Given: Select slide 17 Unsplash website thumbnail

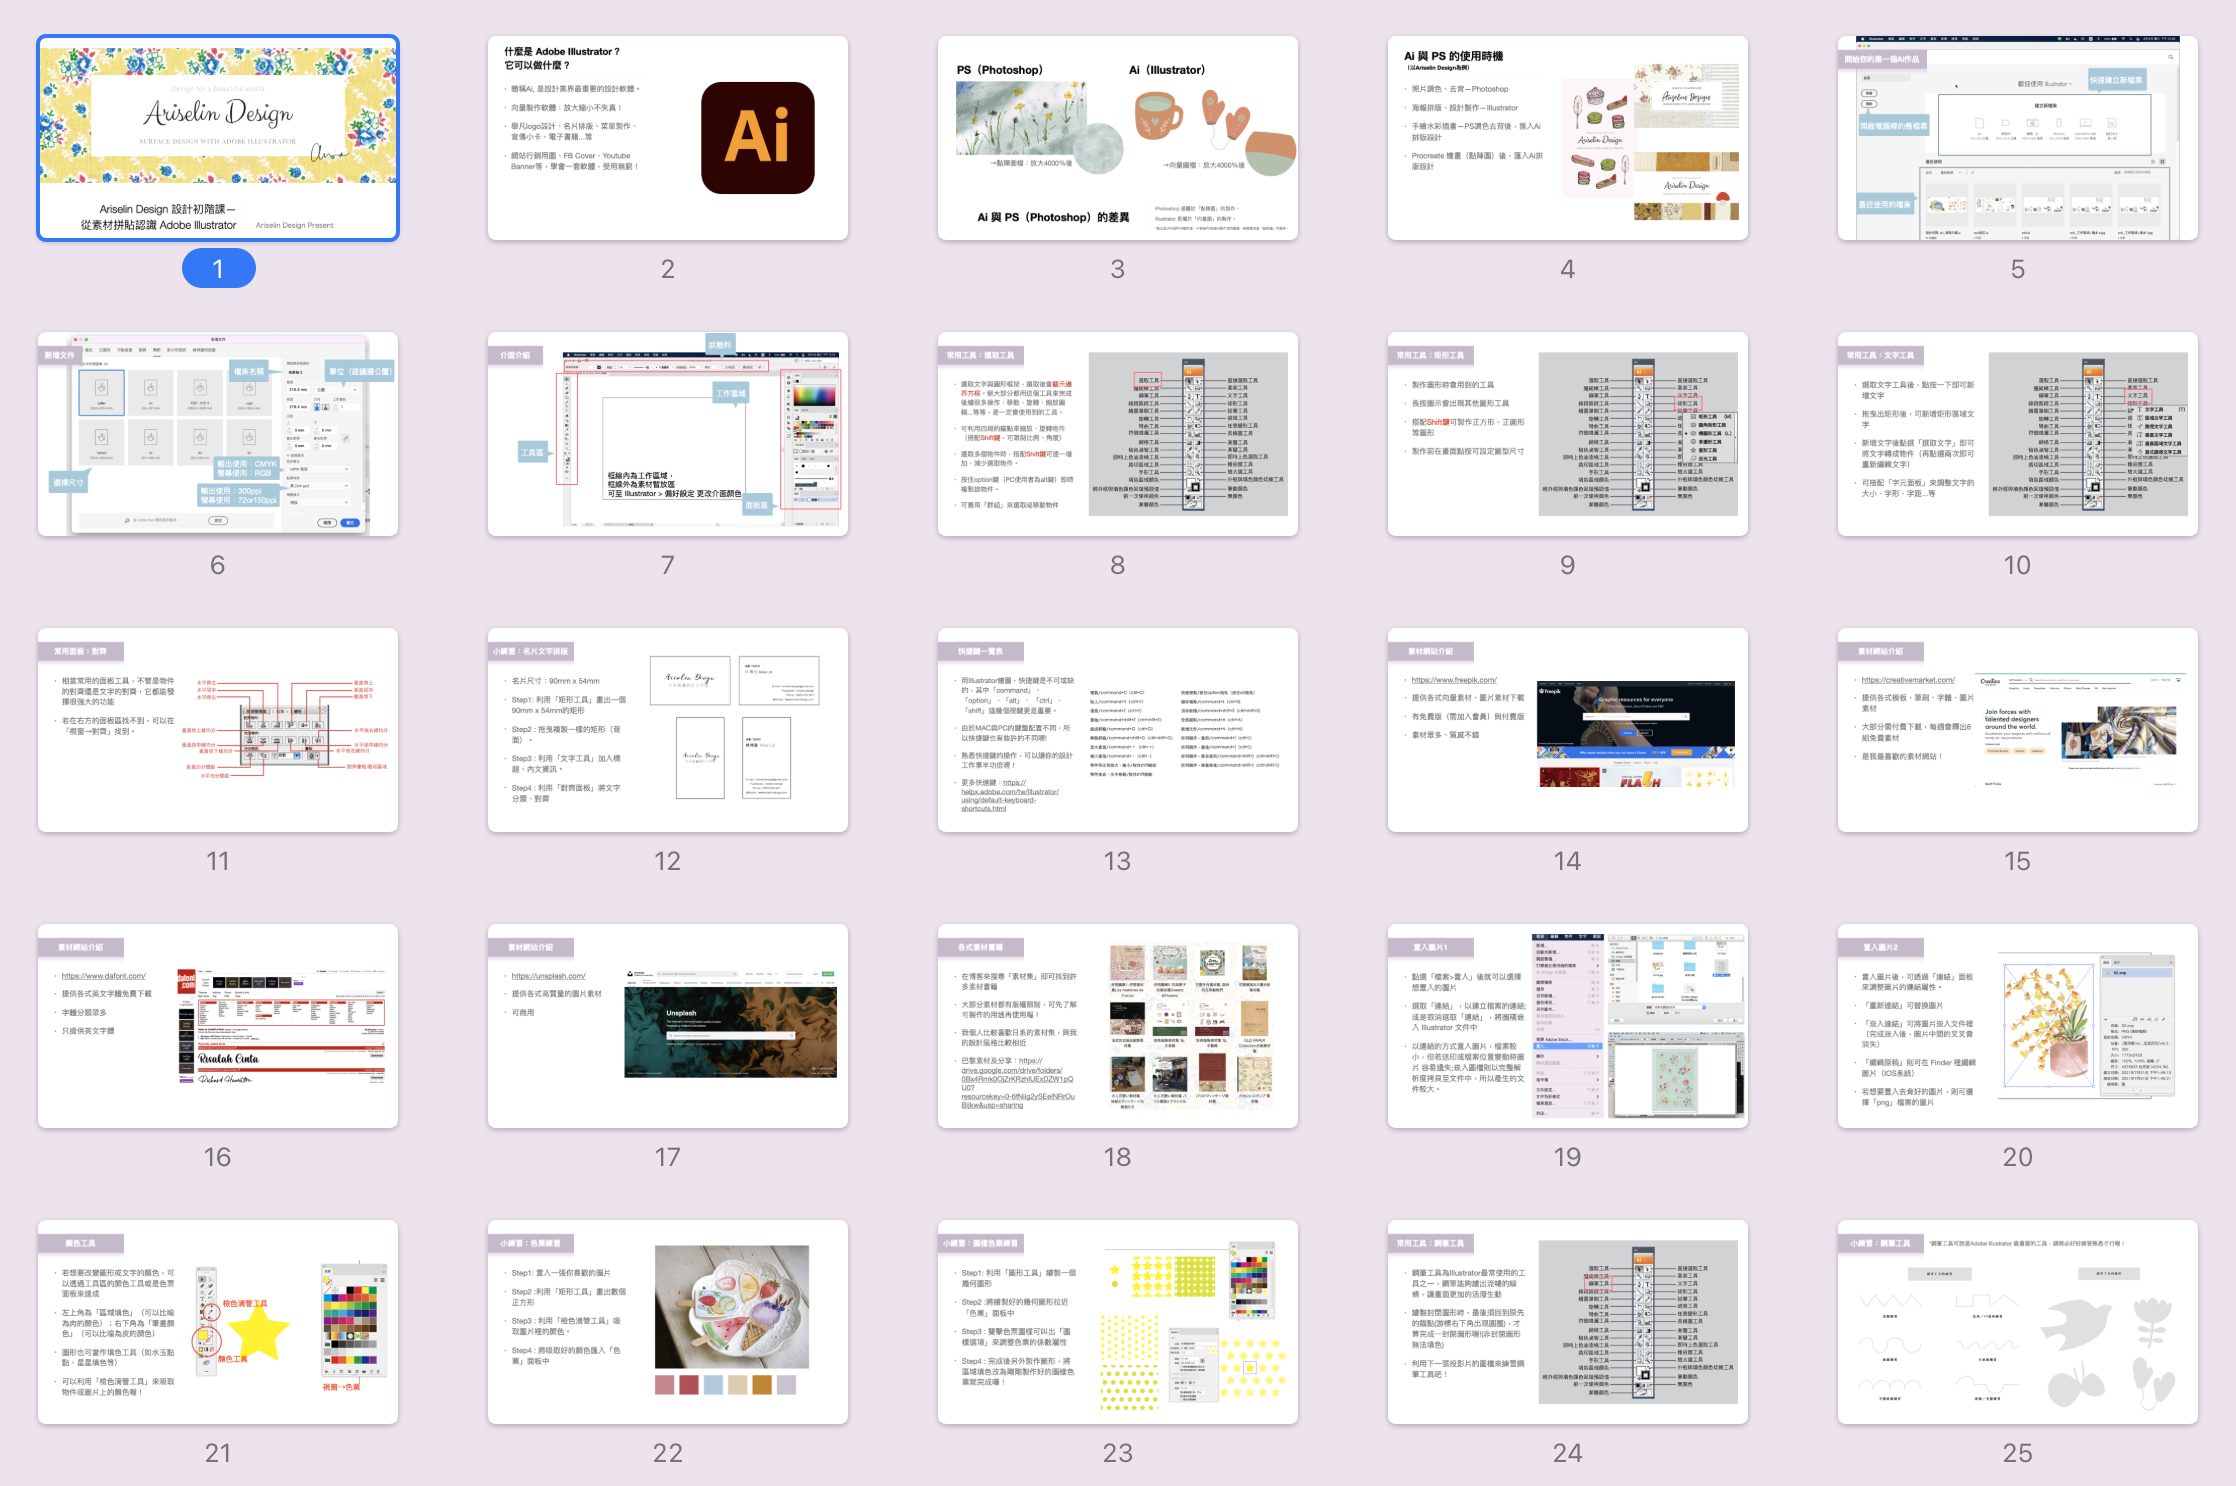Looking at the screenshot, I should coord(667,1026).
